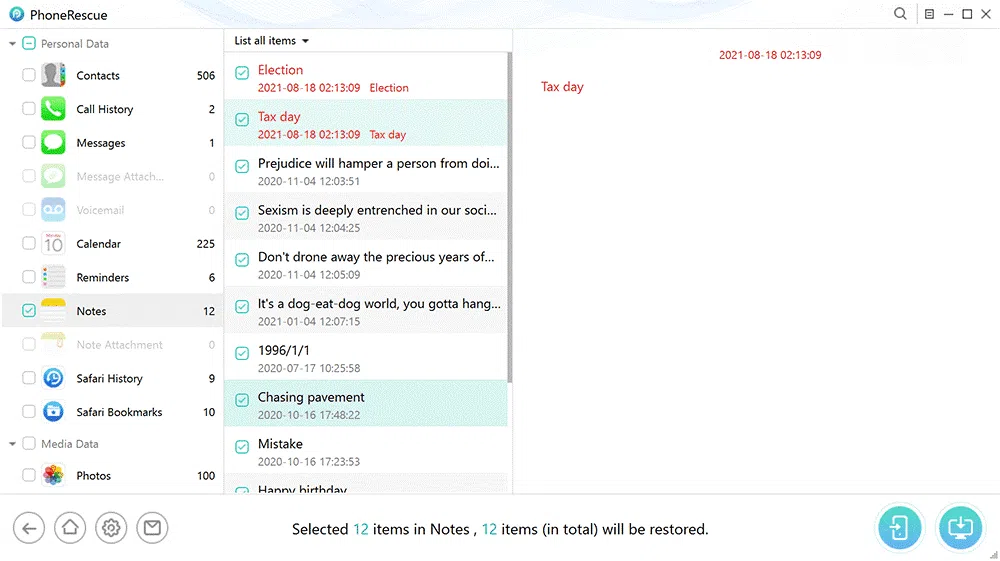The height and width of the screenshot is (561, 1000).
Task: Toggle the Calendar checkbox
Action: coord(29,244)
